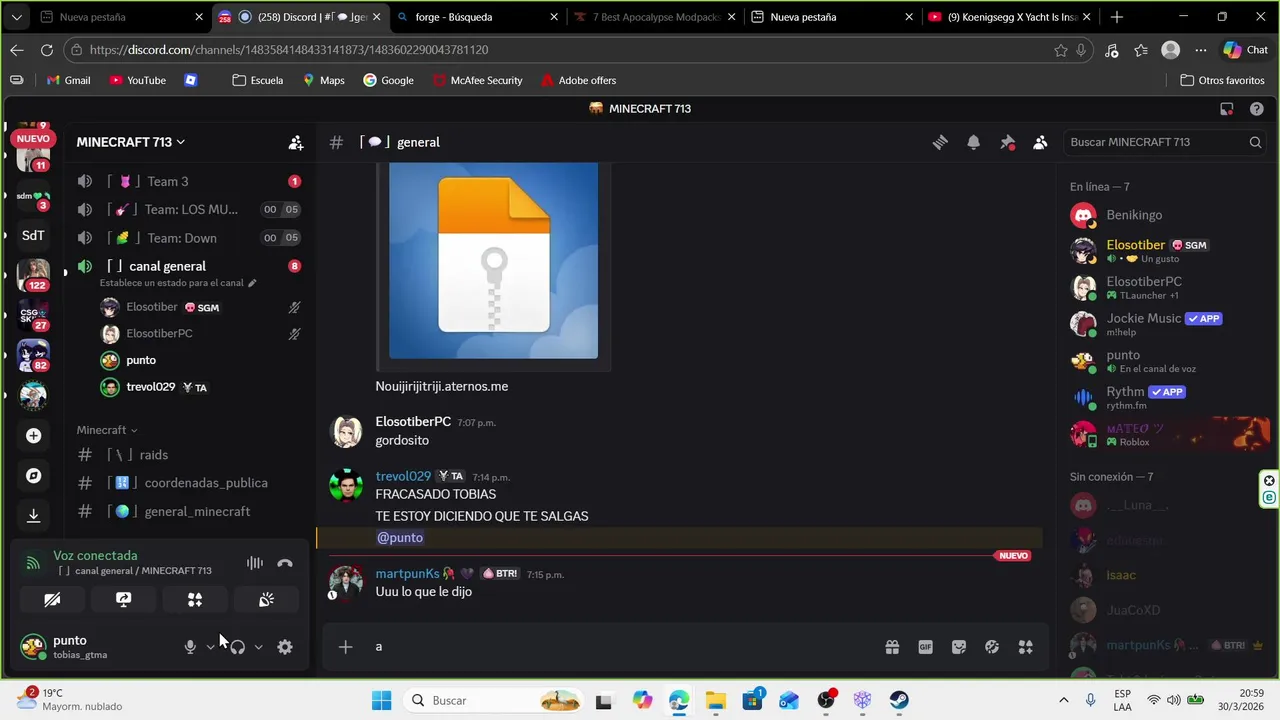This screenshot has width=1280, height=720.
Task: Open the soundboard in voice panel
Action: (266, 599)
